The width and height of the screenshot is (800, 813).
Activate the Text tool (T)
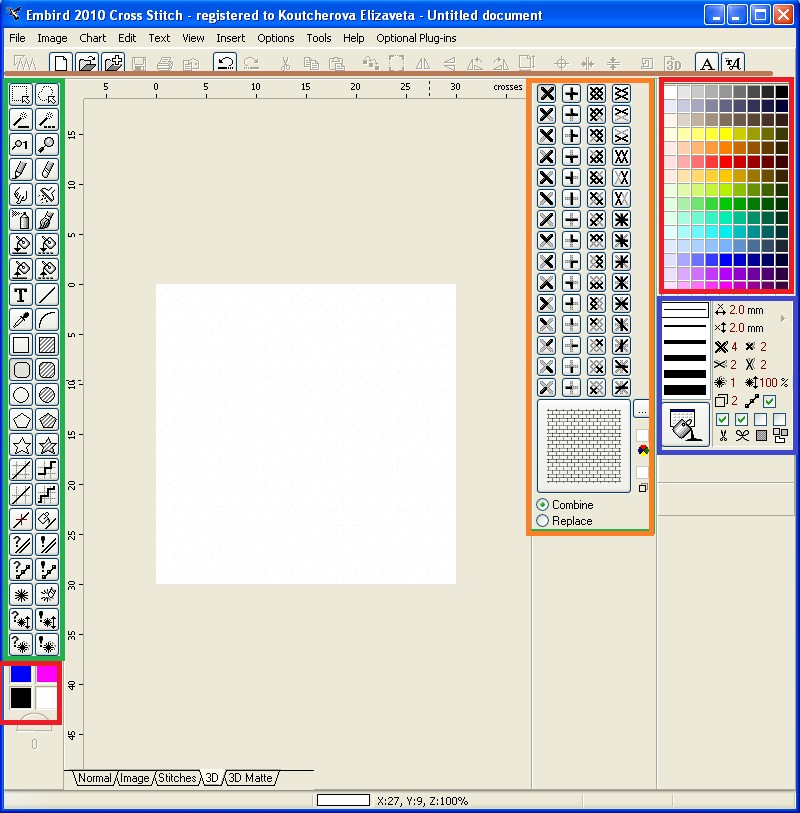point(21,295)
